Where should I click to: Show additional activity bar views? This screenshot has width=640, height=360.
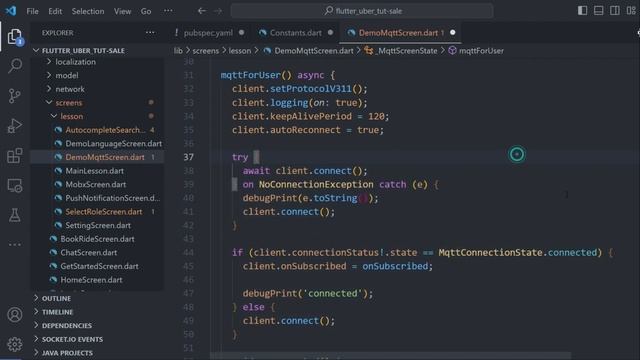pyautogui.click(x=15, y=245)
